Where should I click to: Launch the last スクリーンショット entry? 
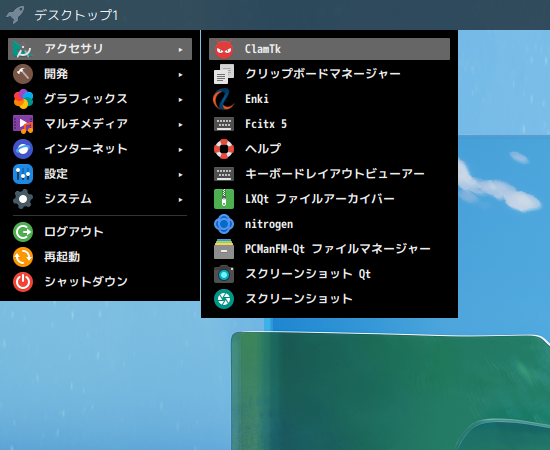pyautogui.click(x=329, y=299)
